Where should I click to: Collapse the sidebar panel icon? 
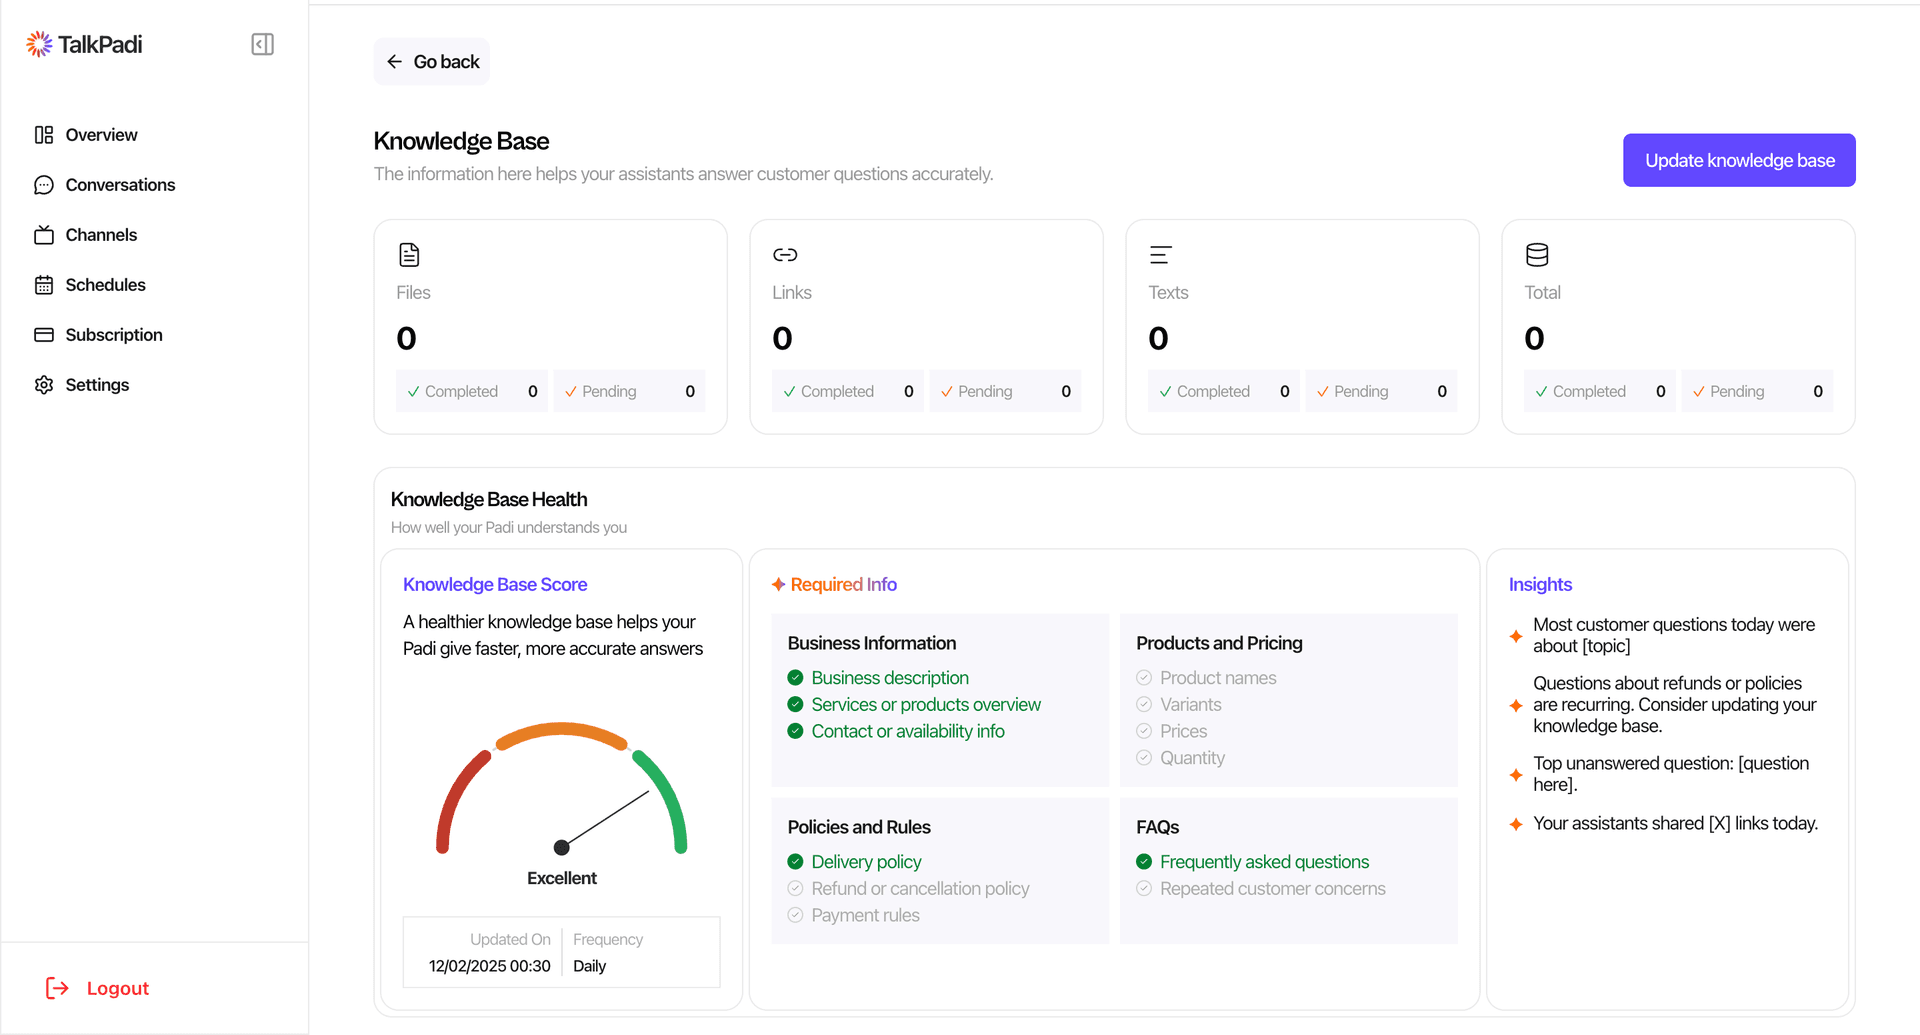click(262, 44)
